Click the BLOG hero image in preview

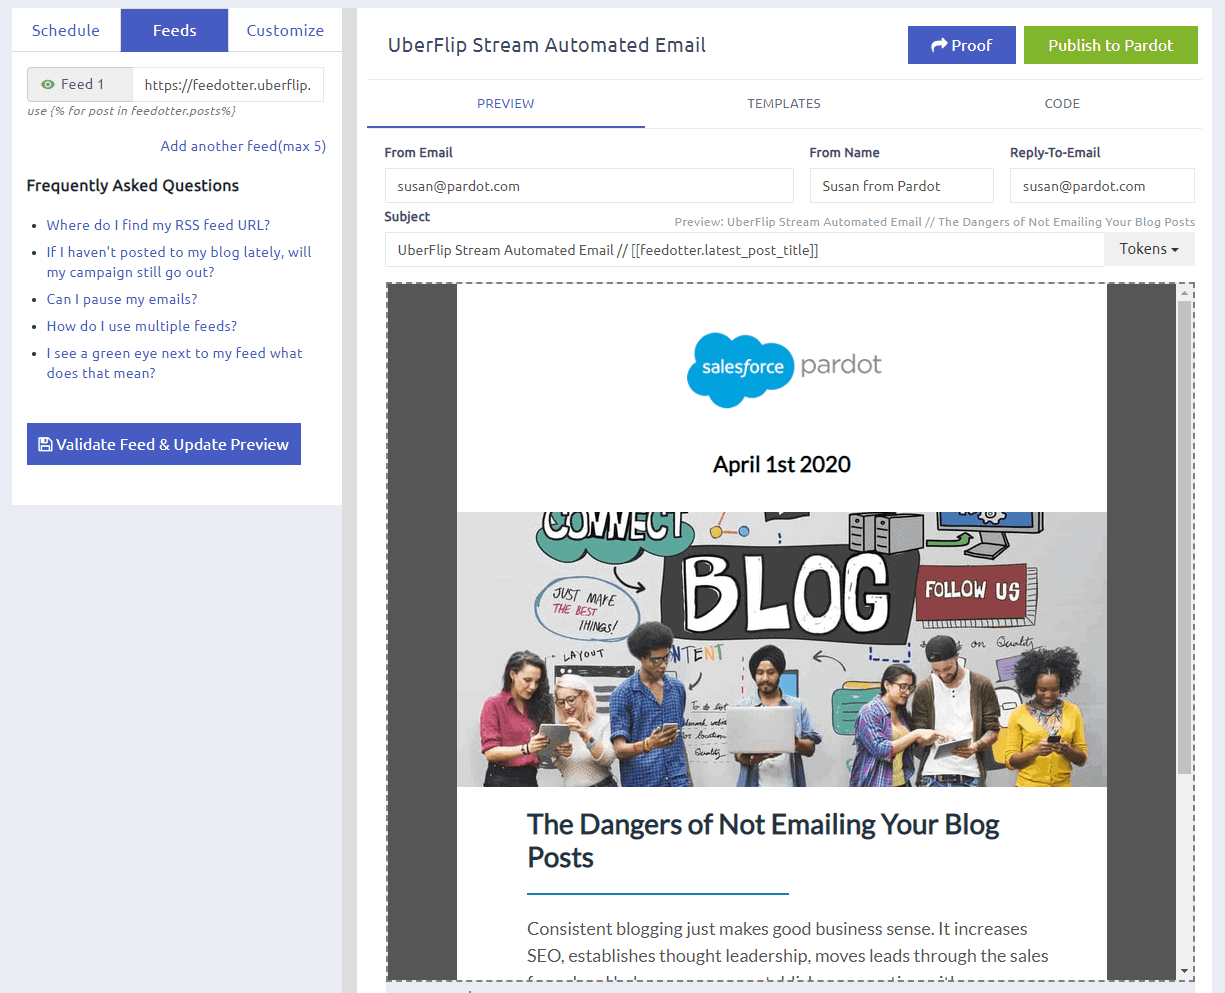coord(782,649)
